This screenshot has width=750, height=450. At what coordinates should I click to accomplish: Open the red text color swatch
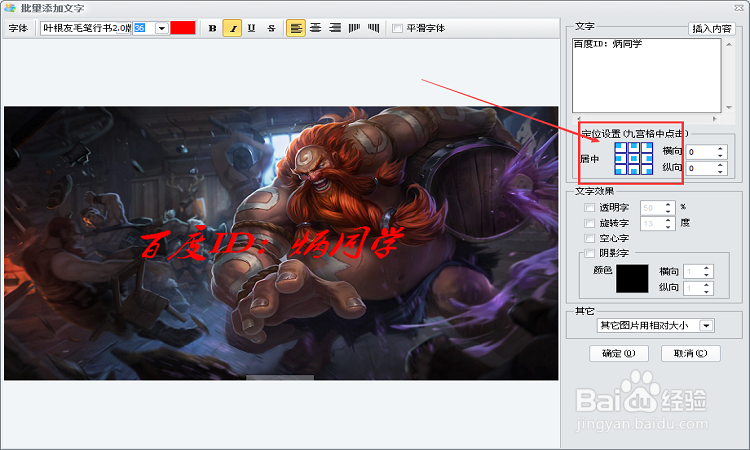coord(183,28)
